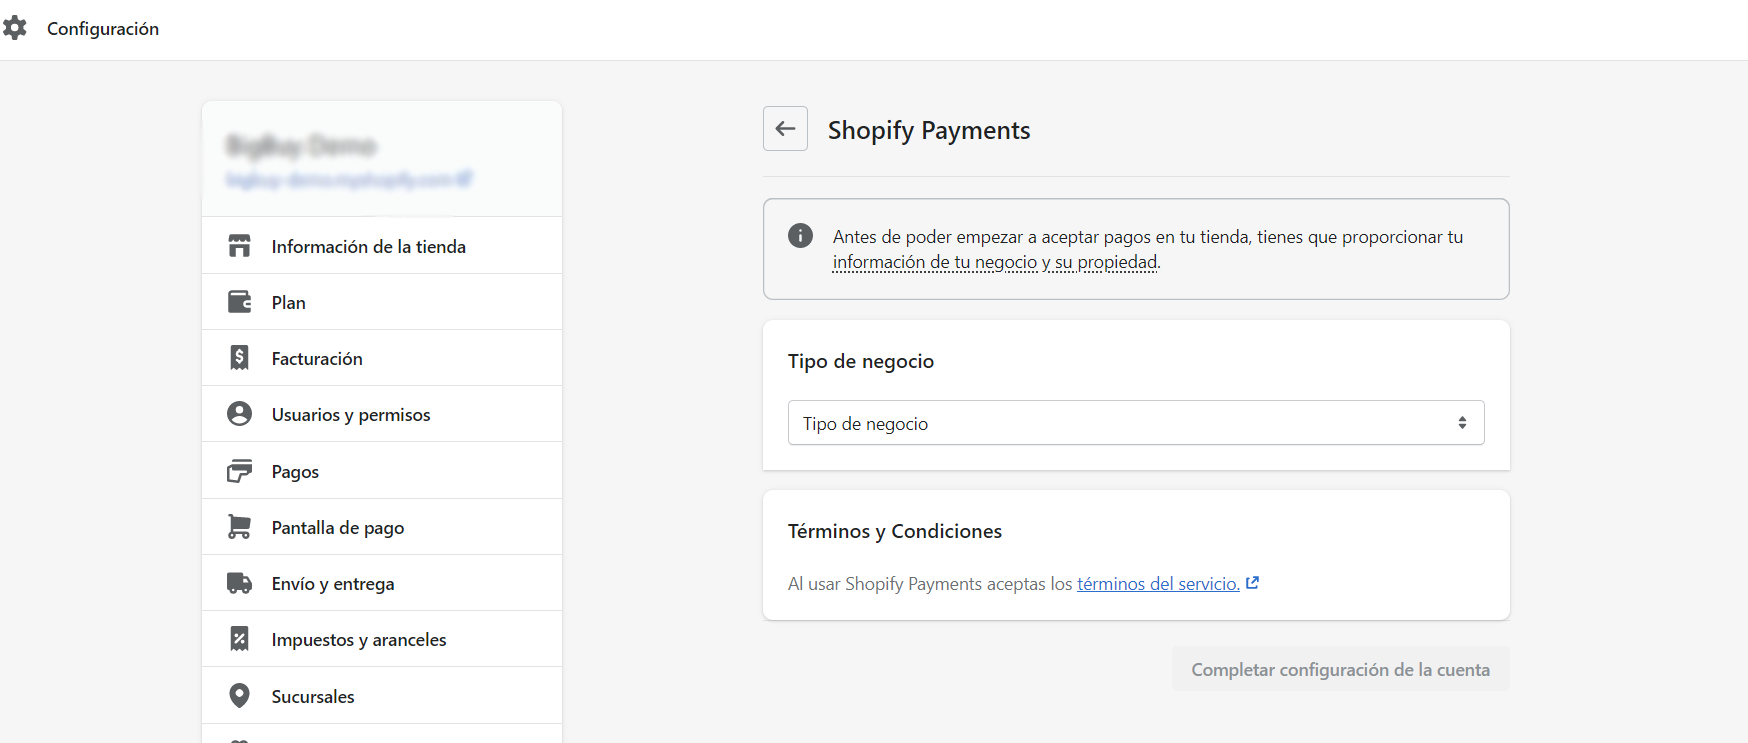Screen dimensions: 1748x743
Task: Go to Plan settings menu item
Action: [289, 303]
